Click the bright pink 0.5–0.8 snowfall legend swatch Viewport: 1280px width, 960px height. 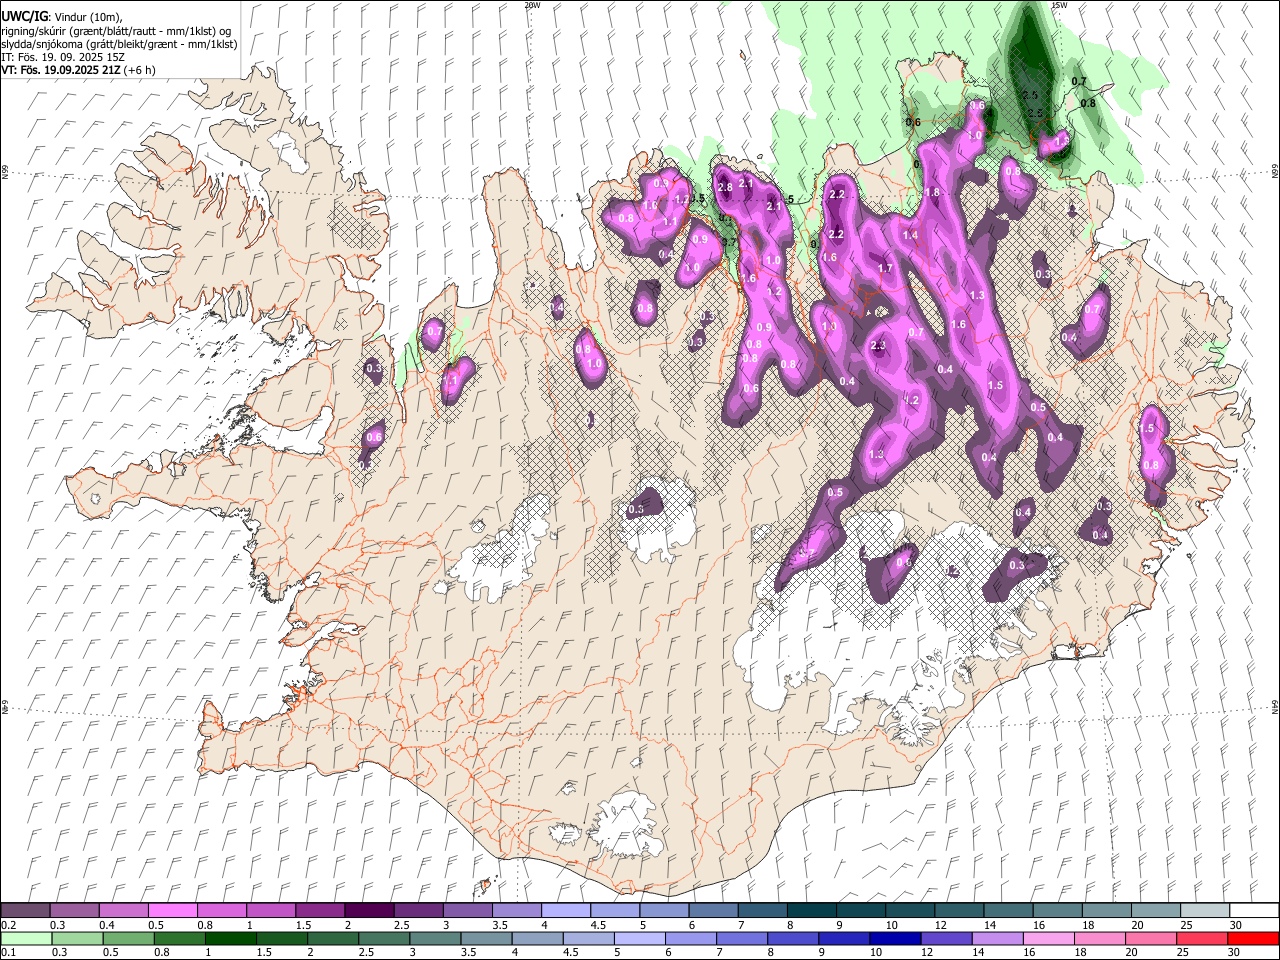tap(172, 910)
